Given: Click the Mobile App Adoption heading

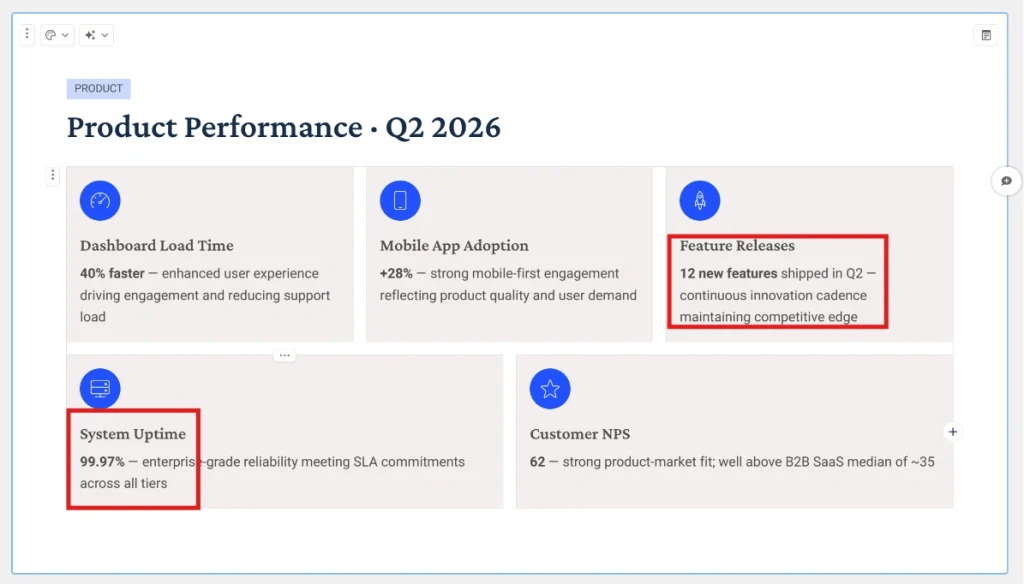Looking at the screenshot, I should click(x=455, y=246).
